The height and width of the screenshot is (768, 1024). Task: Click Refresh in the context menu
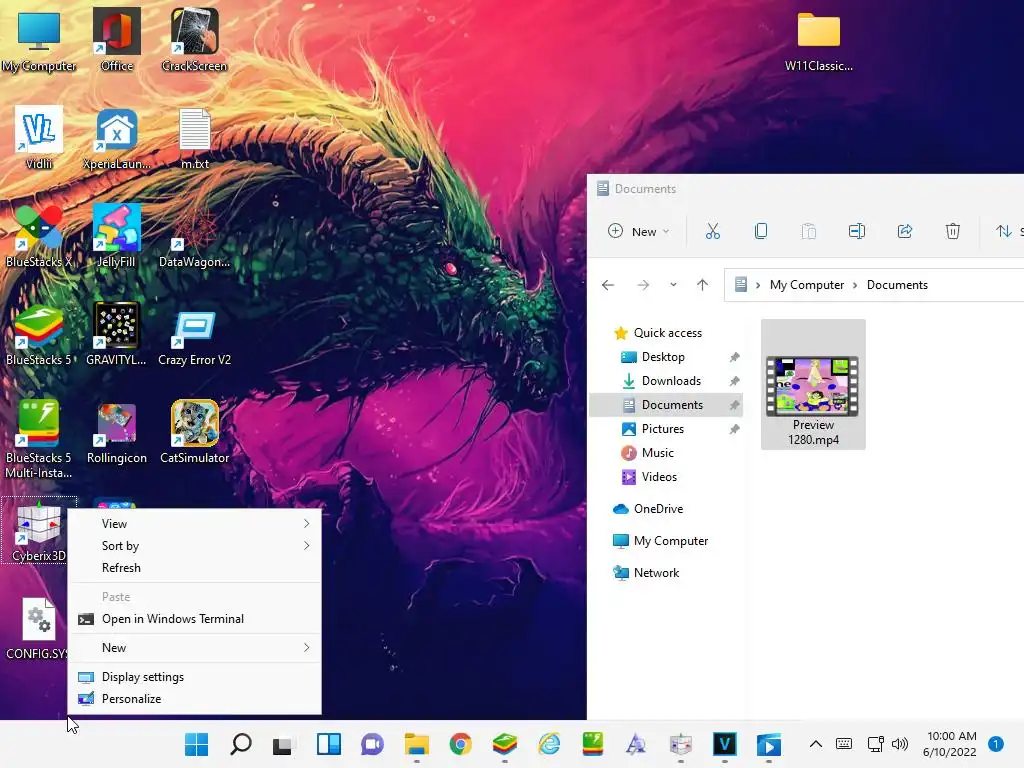click(x=195, y=568)
